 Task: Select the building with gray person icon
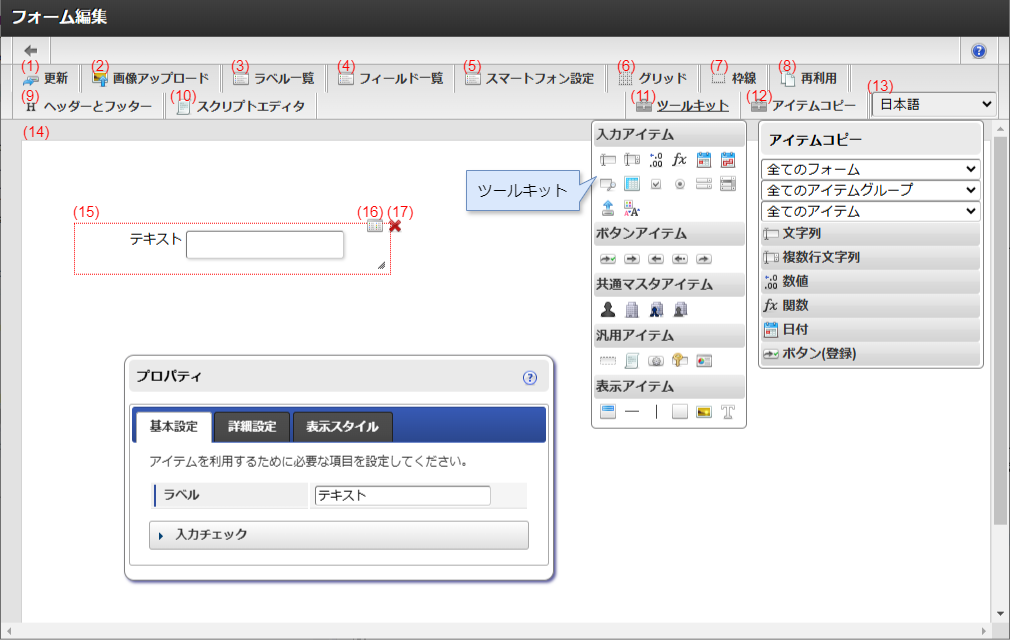(680, 310)
